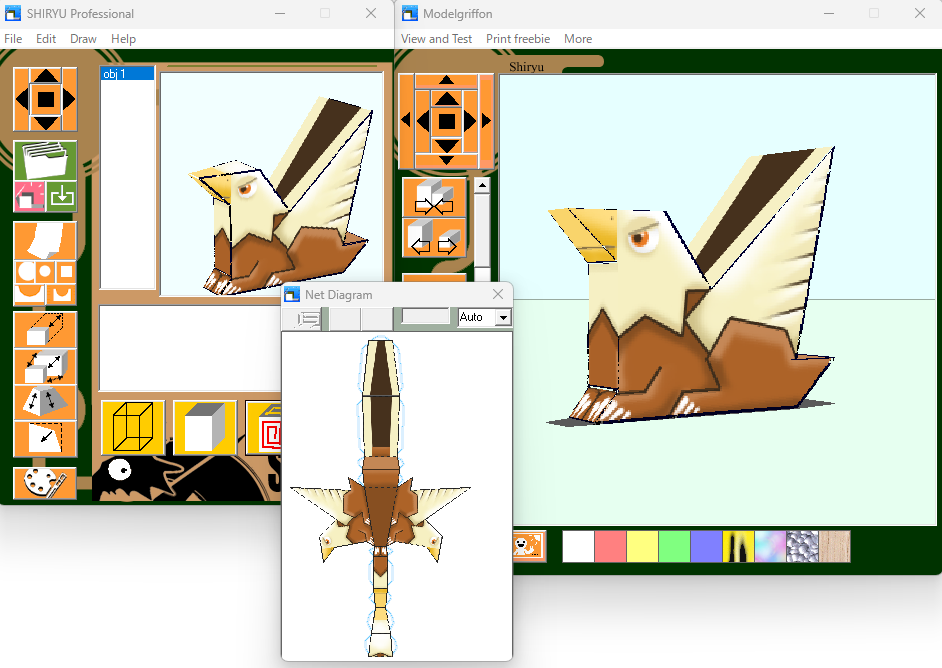Open the Print freebie menu
Viewport: 942px width, 668px height.
pos(518,38)
